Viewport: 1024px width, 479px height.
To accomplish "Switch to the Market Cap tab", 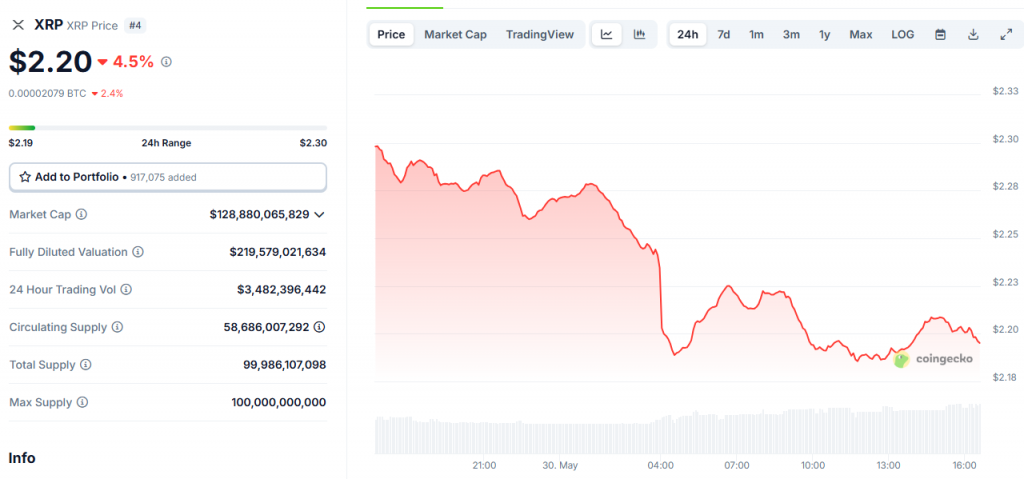I will click(x=455, y=34).
